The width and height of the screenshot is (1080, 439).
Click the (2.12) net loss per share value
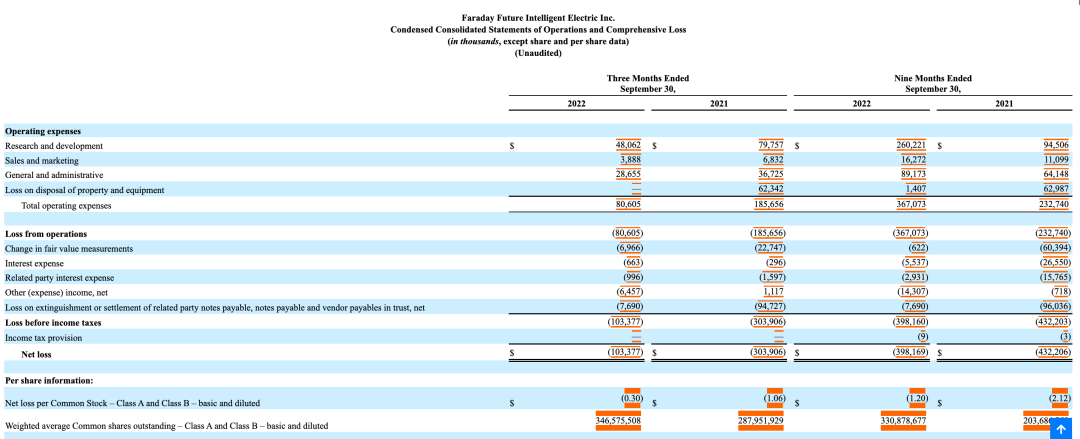(1062, 398)
